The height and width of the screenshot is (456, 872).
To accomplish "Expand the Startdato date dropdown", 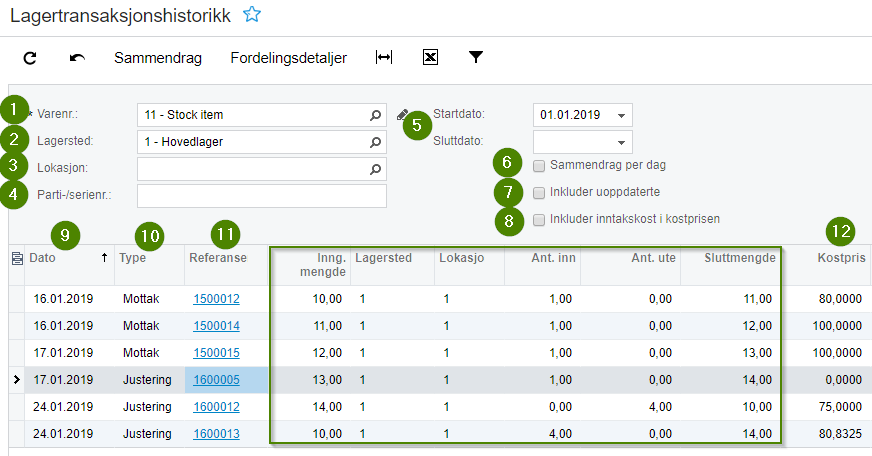I will tap(621, 116).
